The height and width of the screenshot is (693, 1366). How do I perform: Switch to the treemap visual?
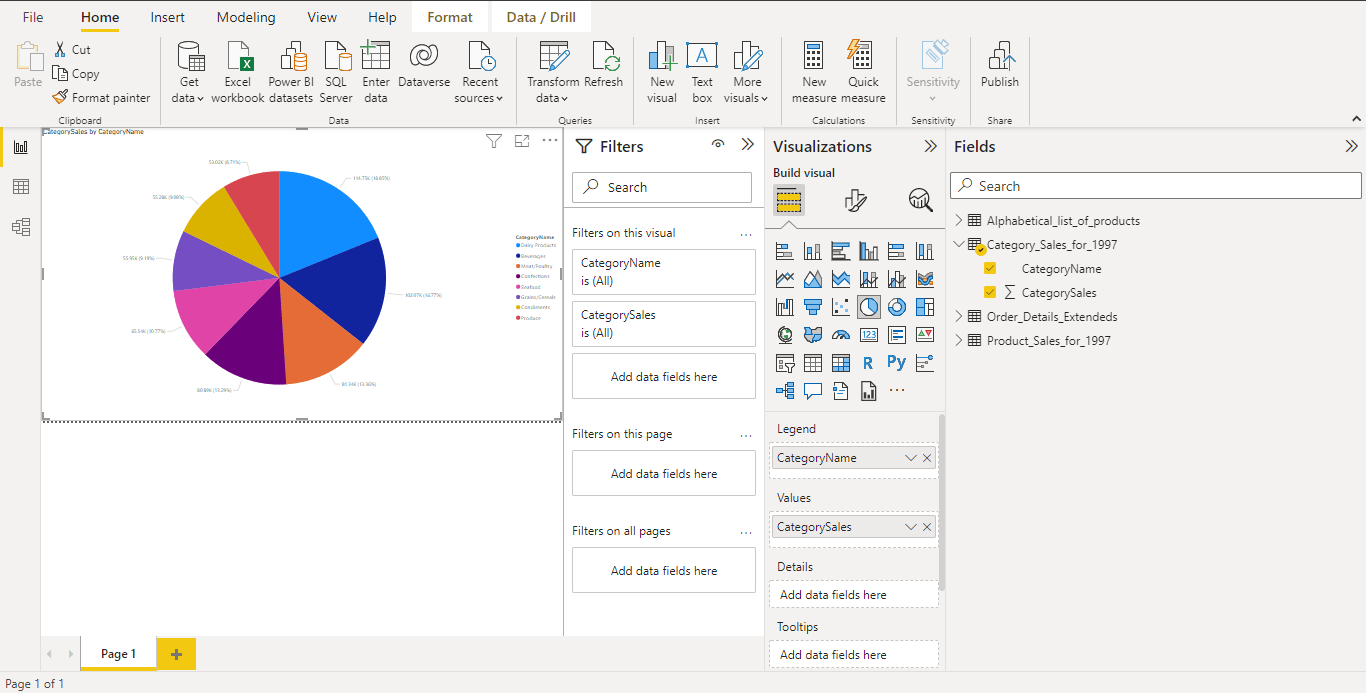[925, 307]
